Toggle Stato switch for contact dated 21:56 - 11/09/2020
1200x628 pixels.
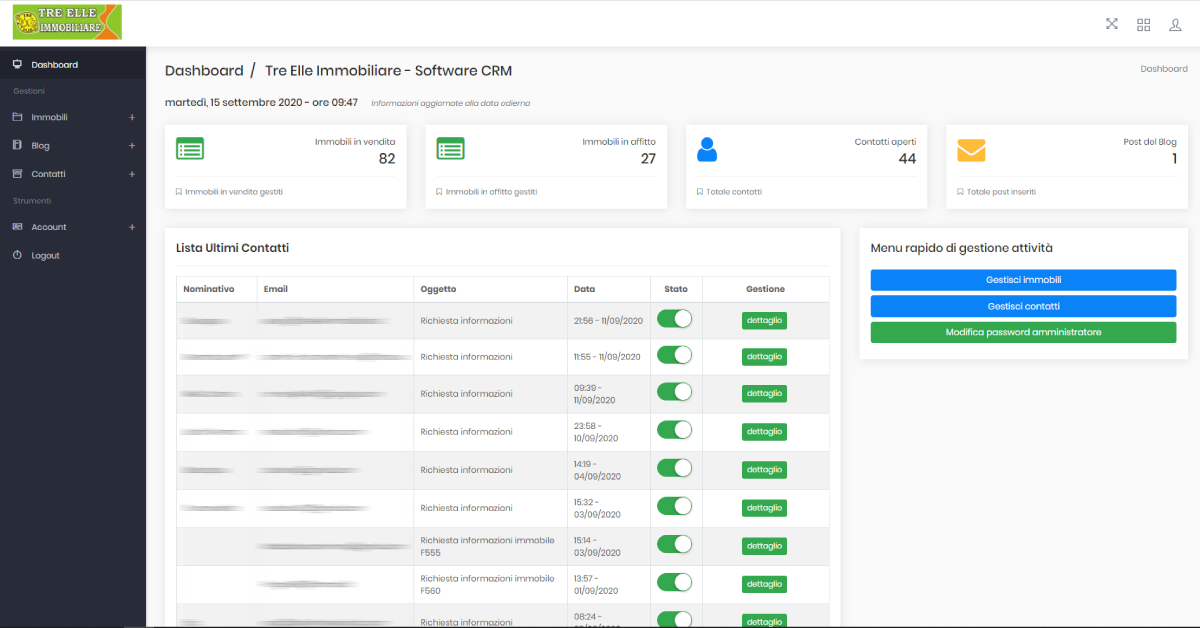(x=675, y=319)
